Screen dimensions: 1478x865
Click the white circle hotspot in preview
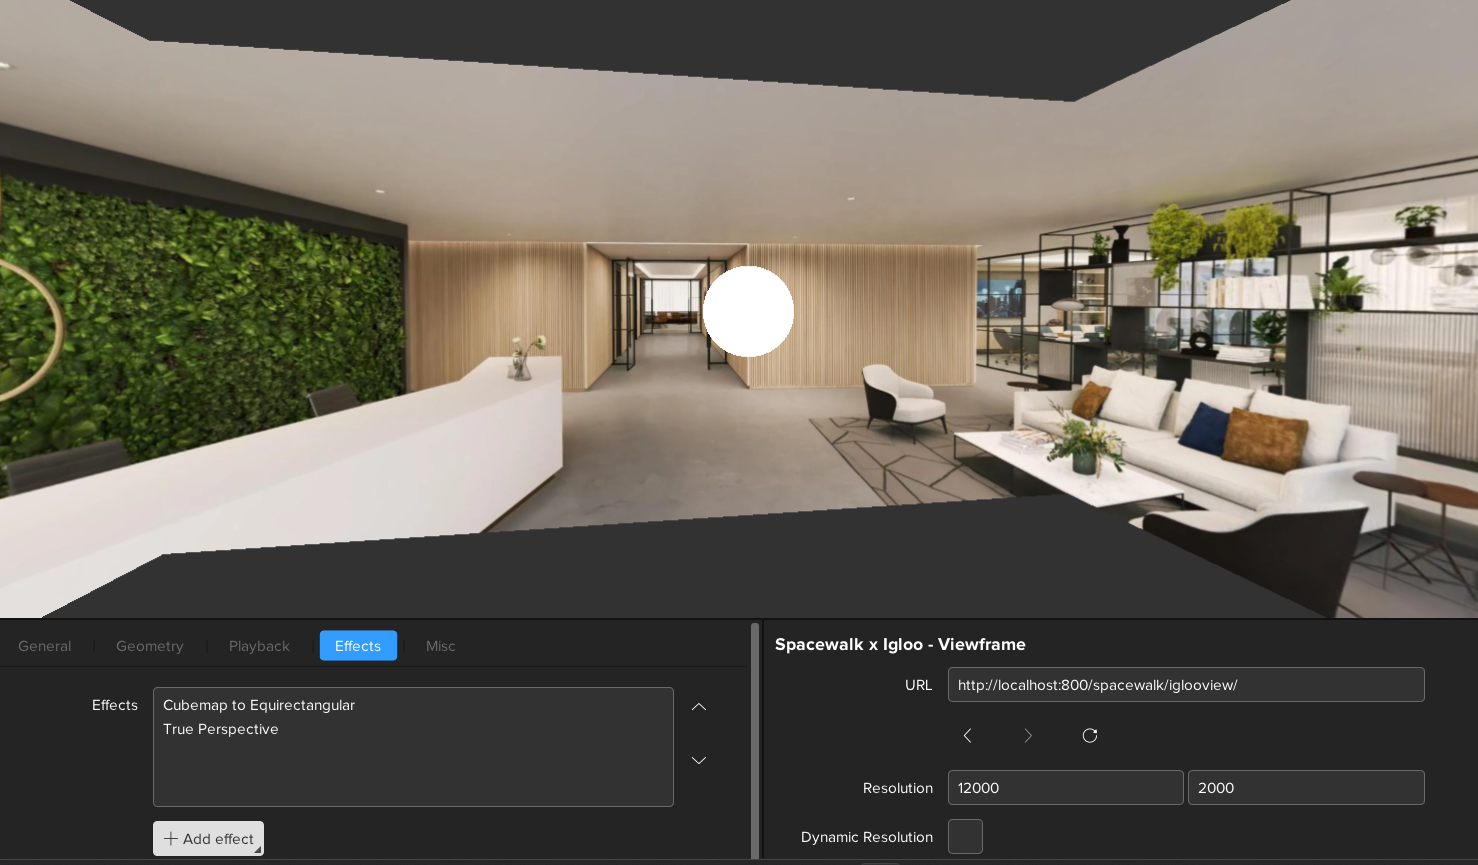tap(748, 311)
